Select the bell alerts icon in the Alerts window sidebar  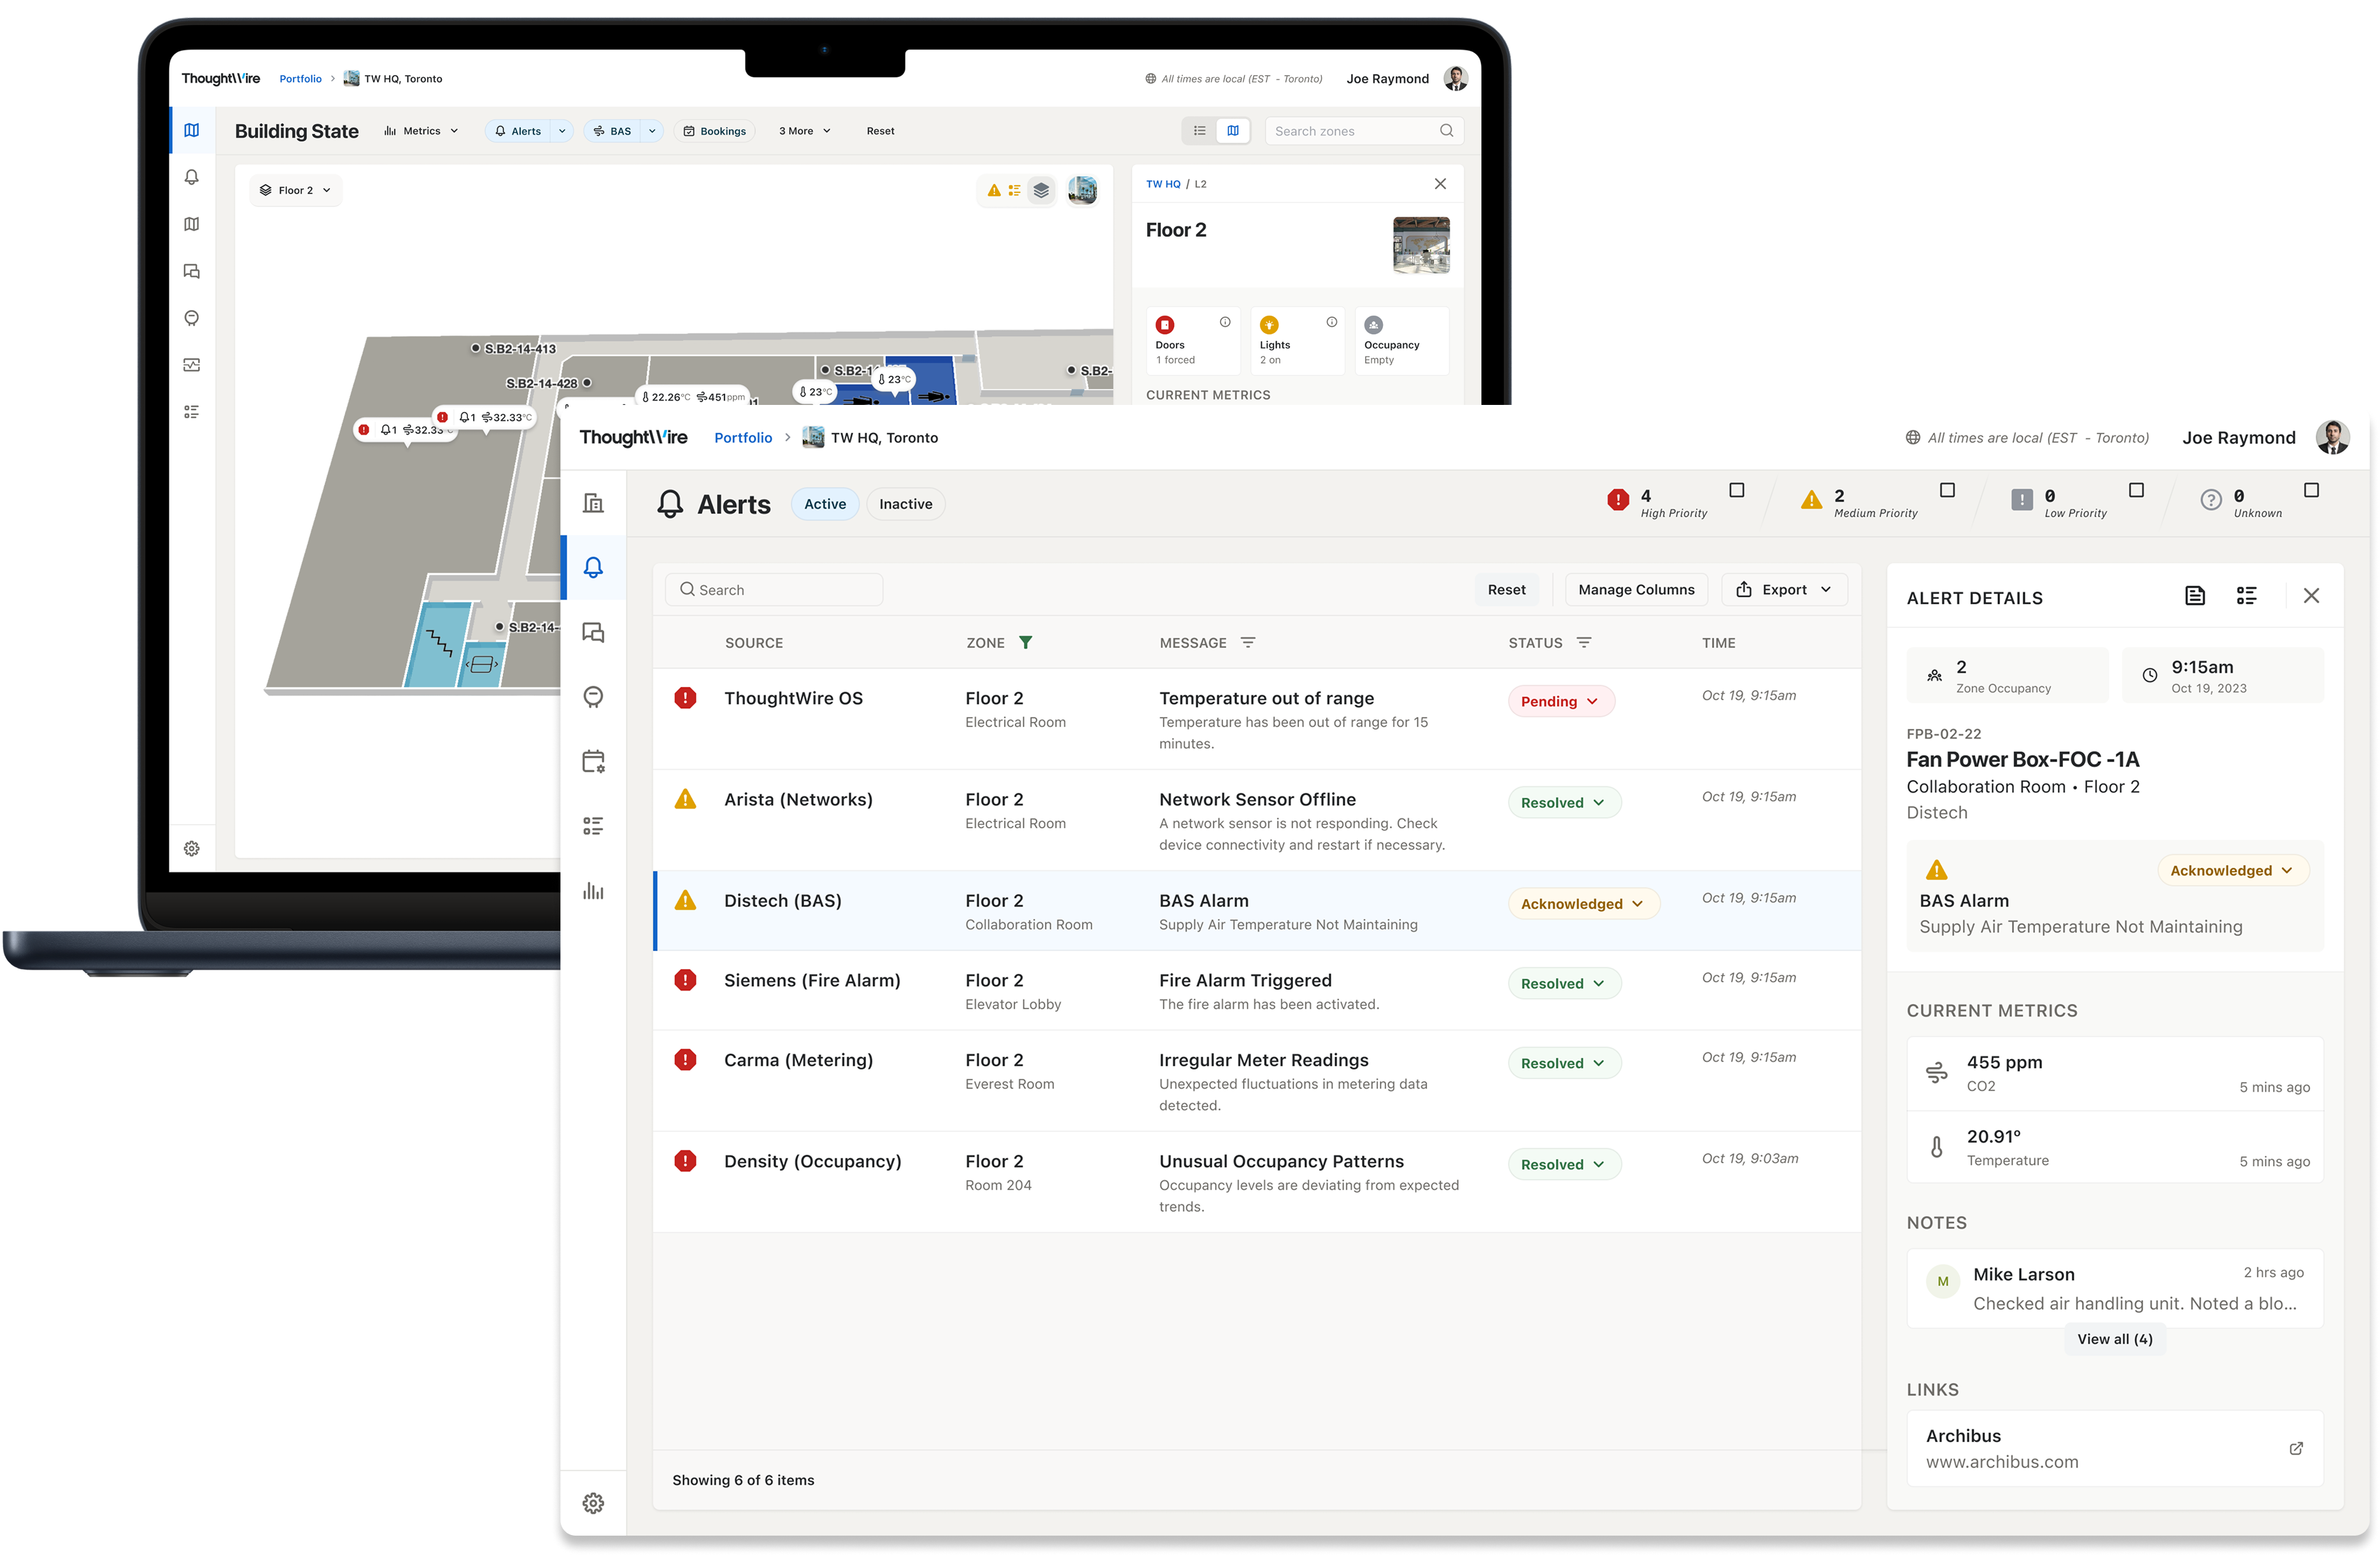(x=593, y=567)
